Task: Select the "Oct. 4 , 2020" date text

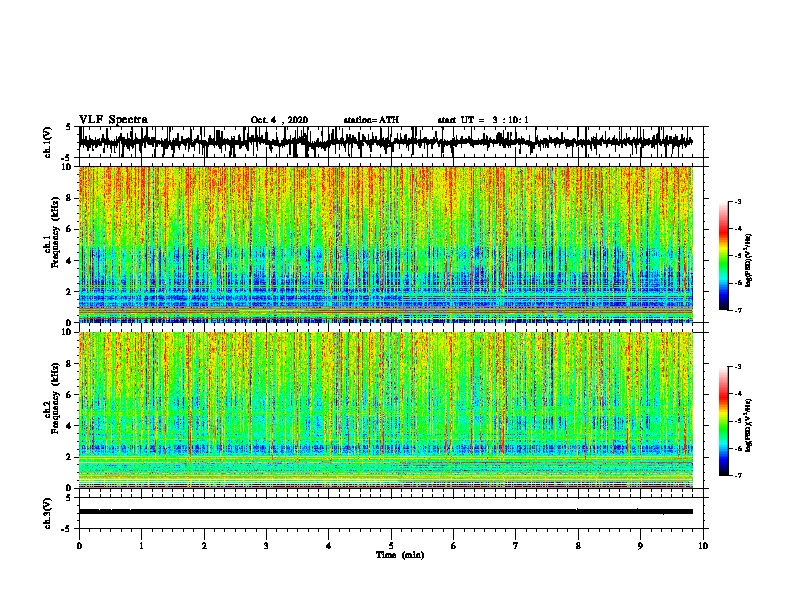Action: [x=279, y=120]
